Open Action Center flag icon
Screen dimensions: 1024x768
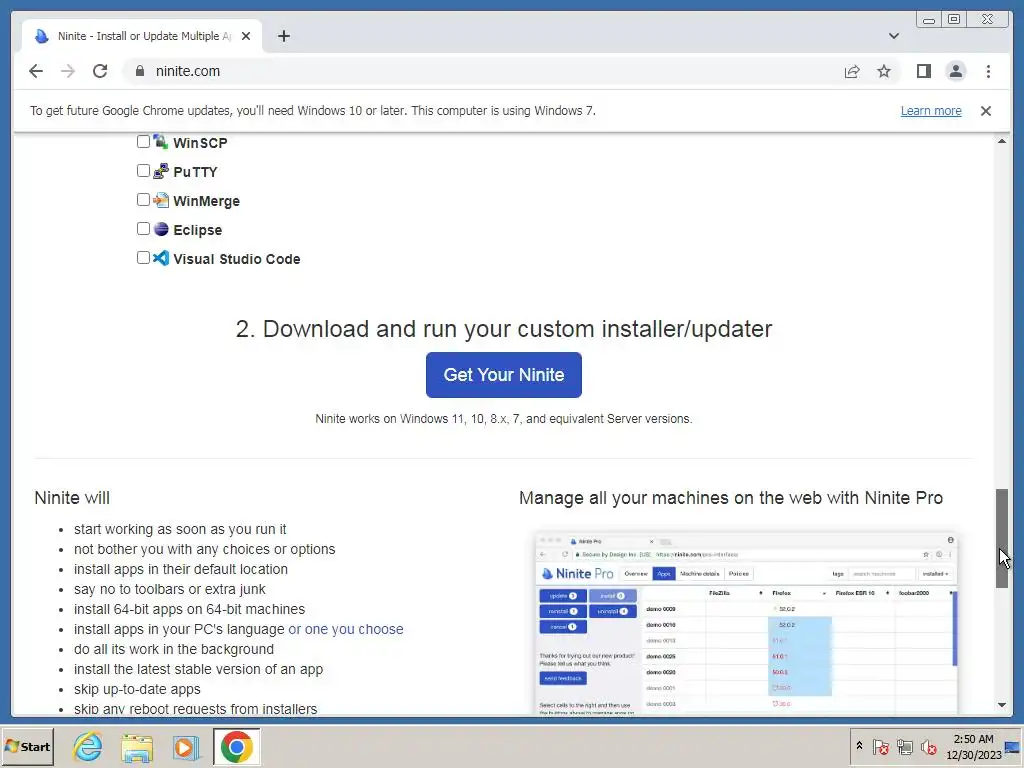pos(880,746)
